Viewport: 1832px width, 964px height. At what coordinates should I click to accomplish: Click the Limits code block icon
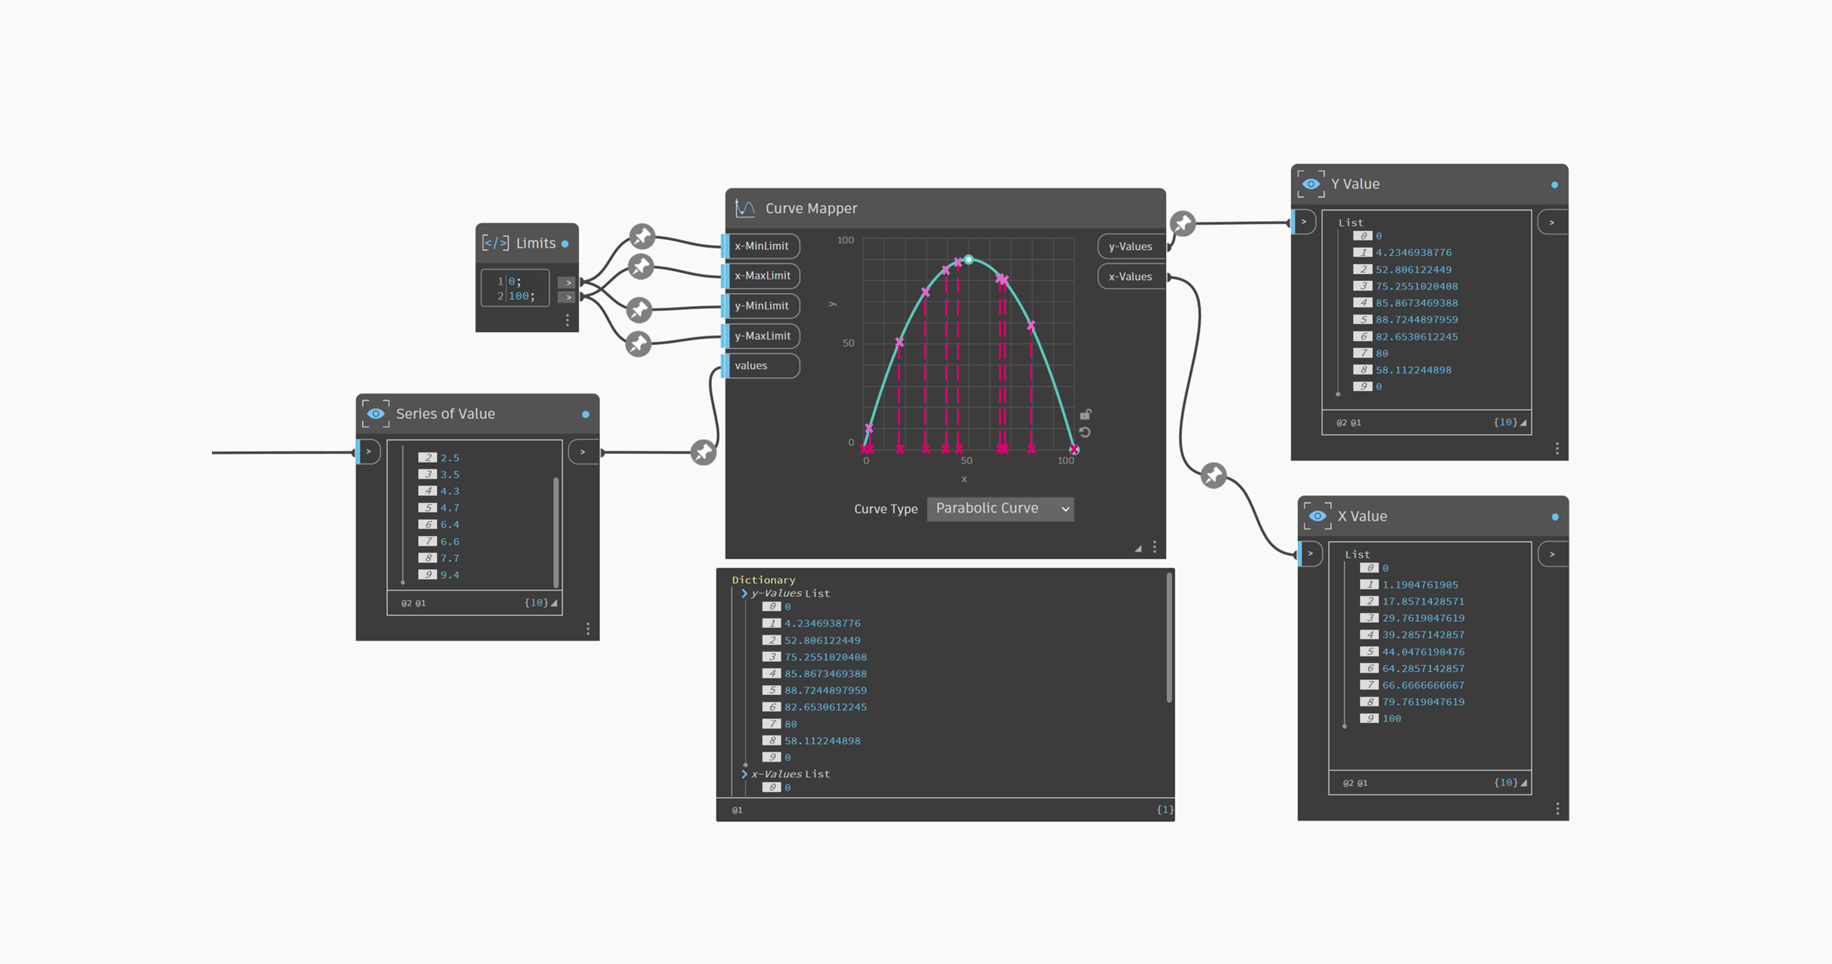(x=495, y=243)
